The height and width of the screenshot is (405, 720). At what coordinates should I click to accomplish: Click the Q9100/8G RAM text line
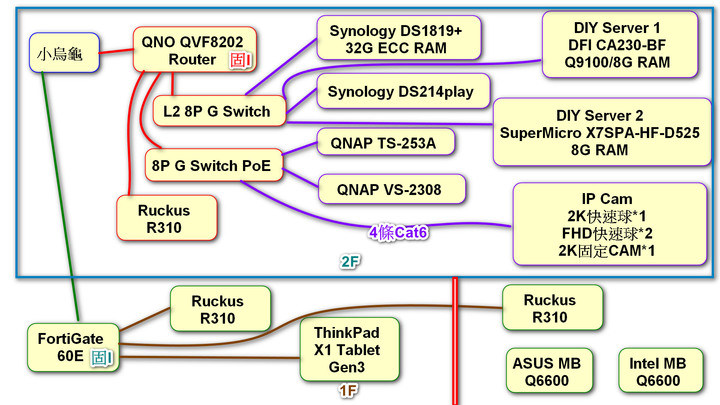tap(617, 62)
